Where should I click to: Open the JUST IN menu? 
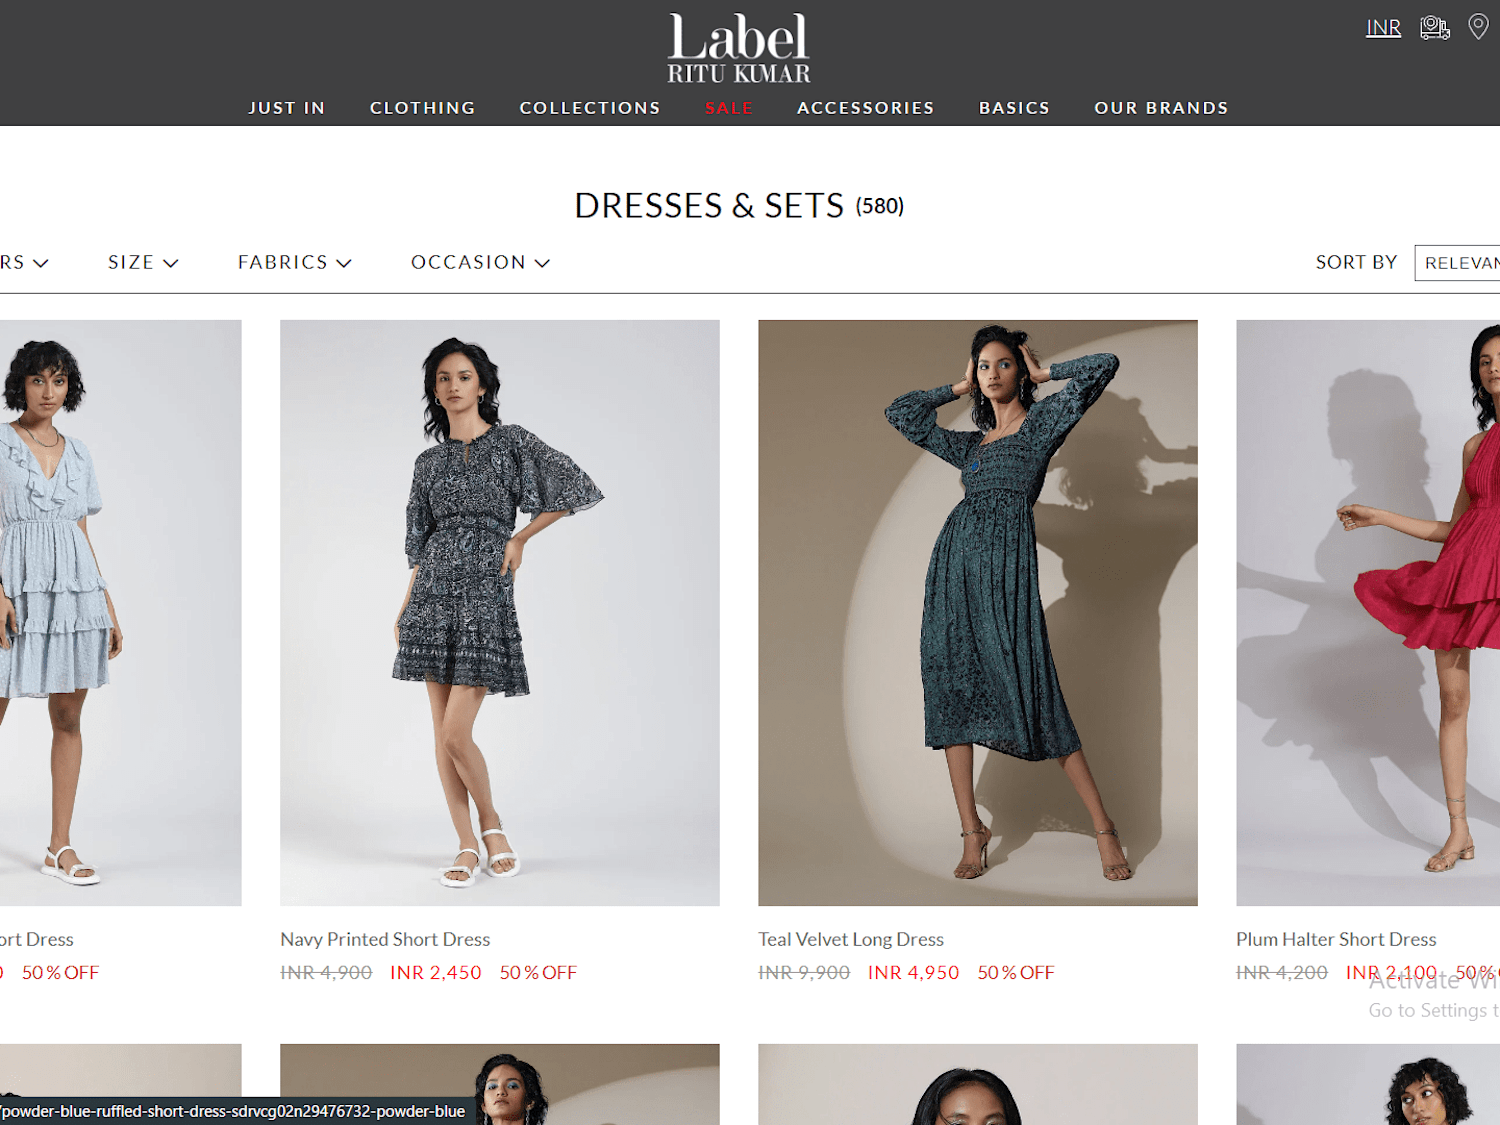coord(287,108)
